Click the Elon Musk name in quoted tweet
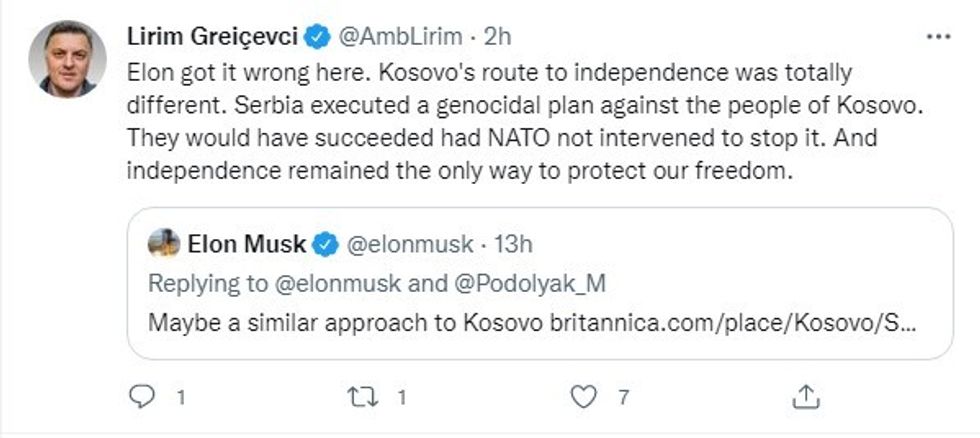The height and width of the screenshot is (438, 980). pos(246,243)
